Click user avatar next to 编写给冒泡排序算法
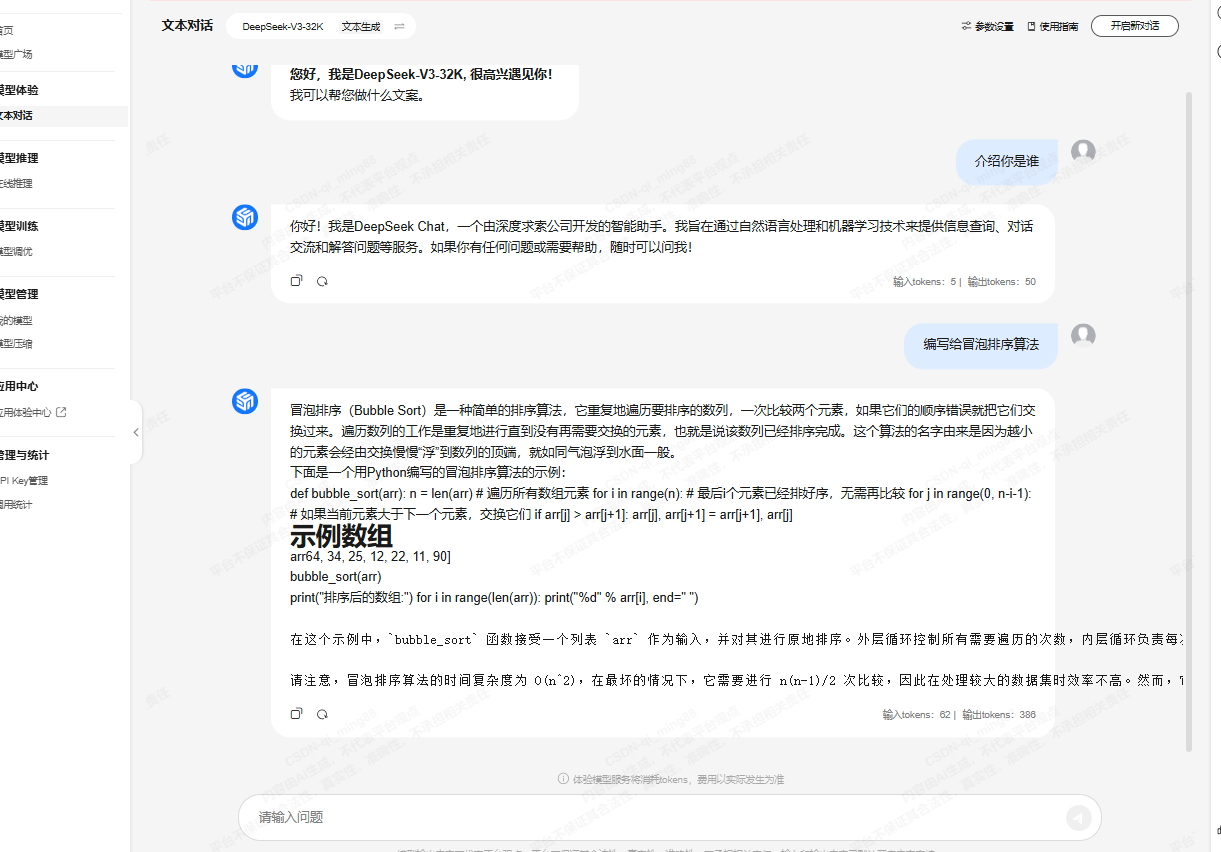 (x=1083, y=335)
